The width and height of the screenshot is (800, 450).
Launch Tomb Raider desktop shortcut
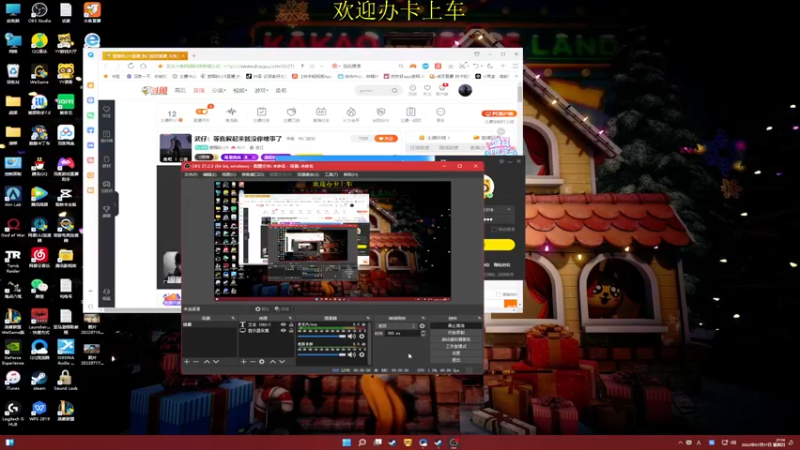point(13,261)
